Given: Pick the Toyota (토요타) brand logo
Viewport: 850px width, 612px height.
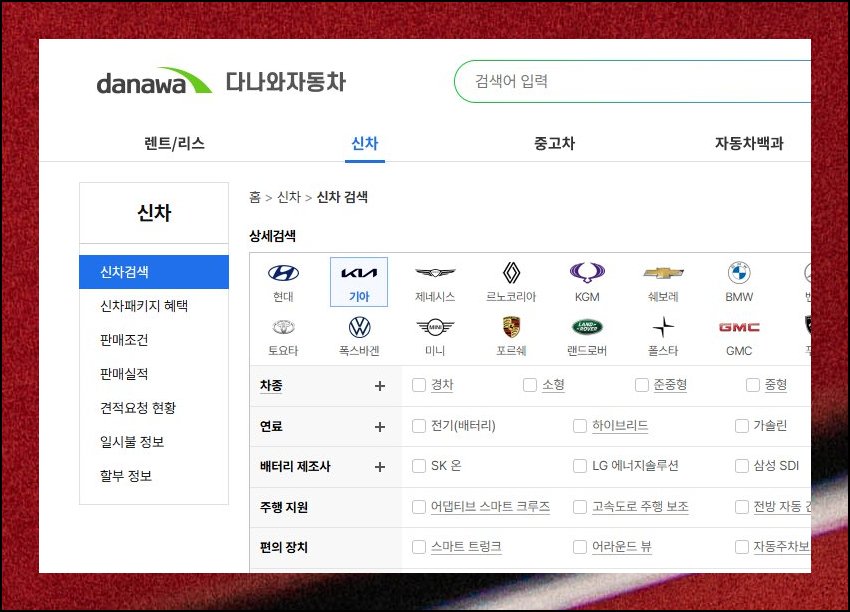Looking at the screenshot, I should [x=283, y=327].
